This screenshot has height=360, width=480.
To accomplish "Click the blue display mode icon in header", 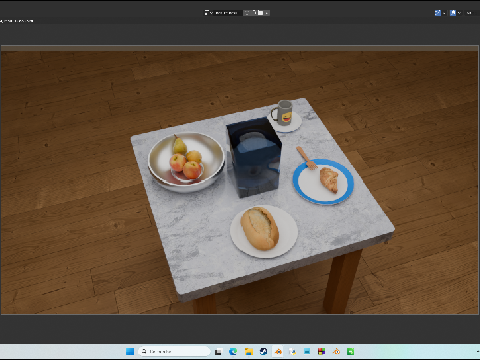I will 438,13.
